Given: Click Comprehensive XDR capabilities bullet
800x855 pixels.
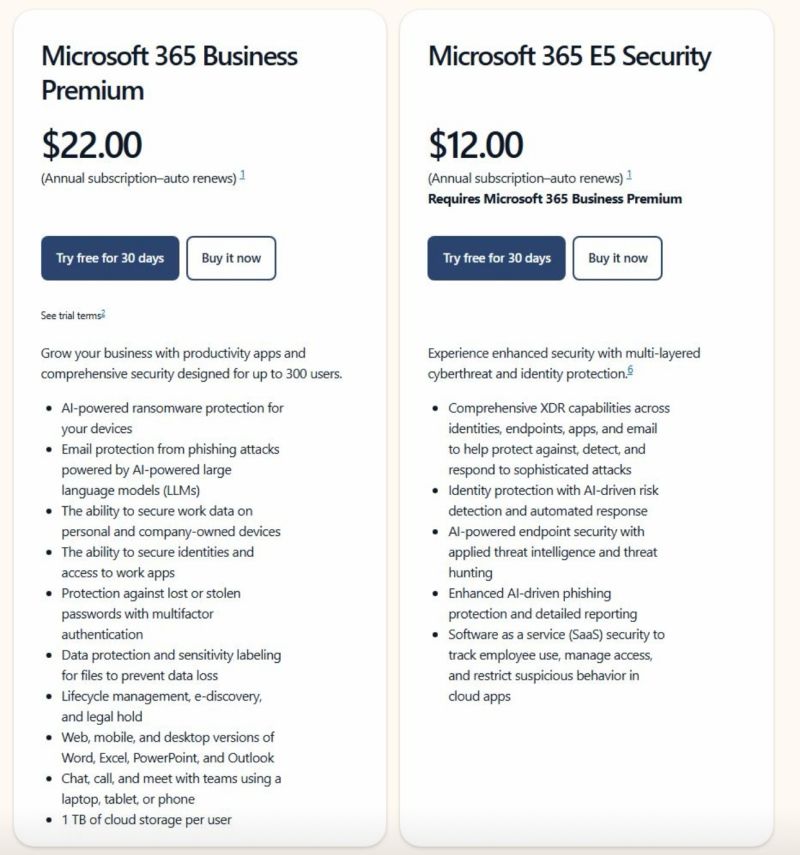Looking at the screenshot, I should click(559, 438).
